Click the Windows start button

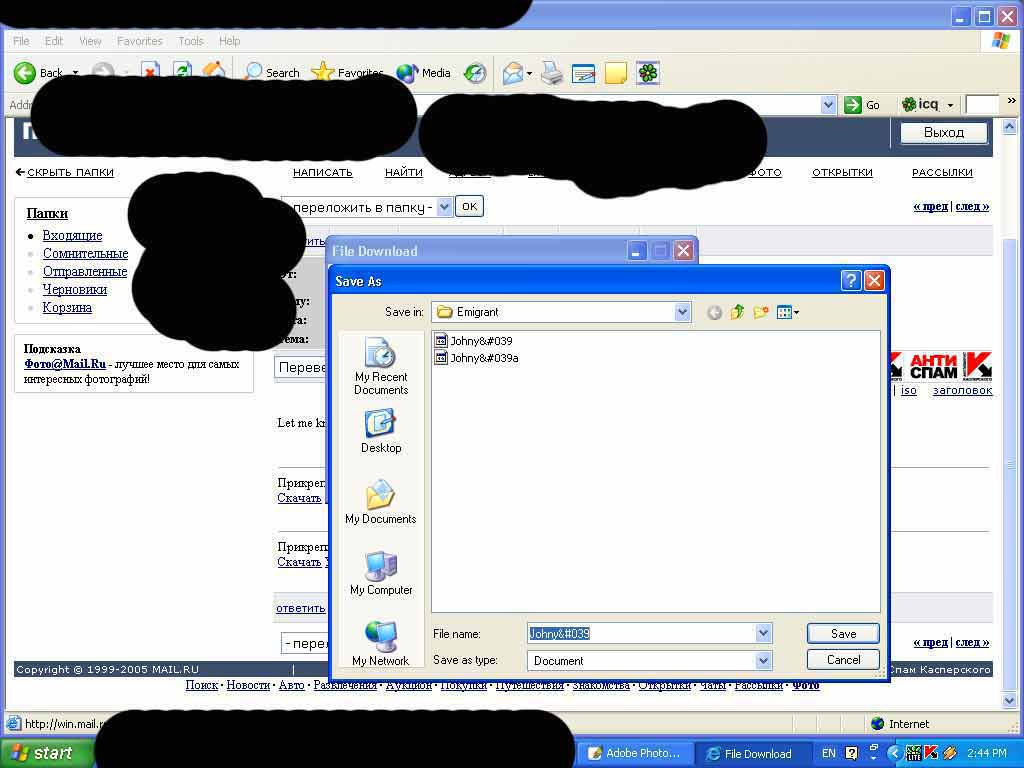coord(46,753)
